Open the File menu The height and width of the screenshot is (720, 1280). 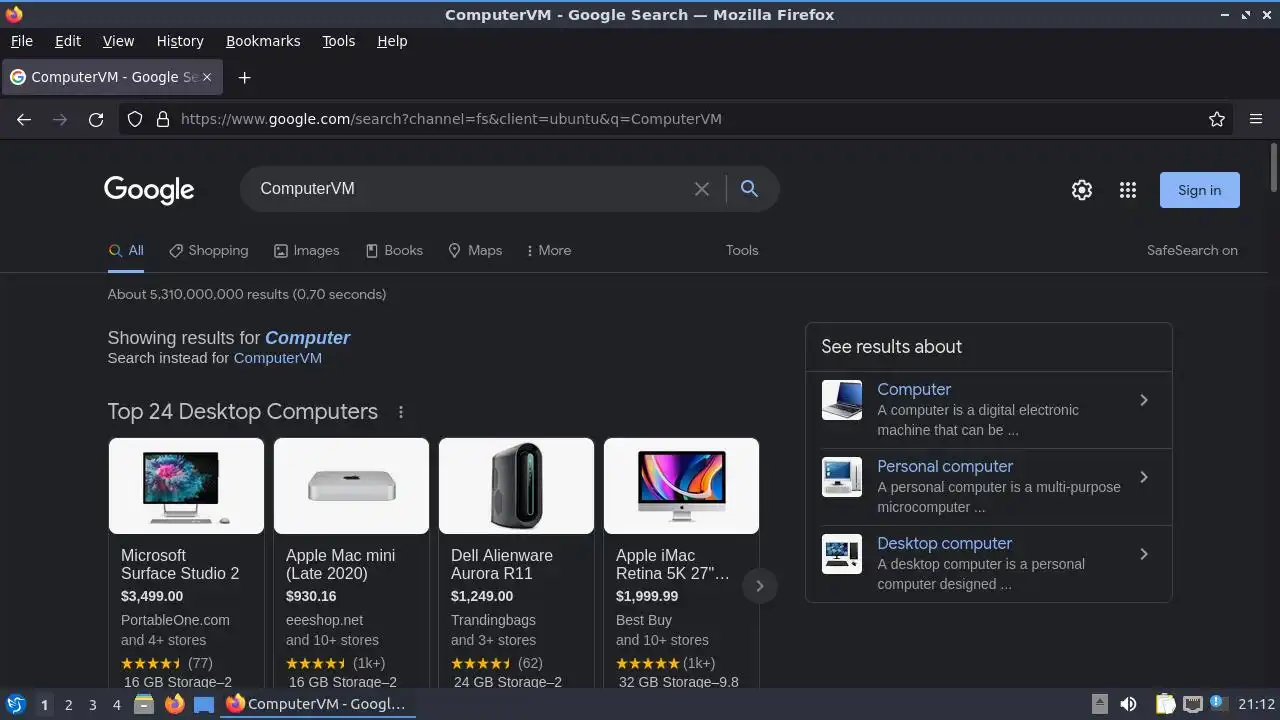click(21, 41)
